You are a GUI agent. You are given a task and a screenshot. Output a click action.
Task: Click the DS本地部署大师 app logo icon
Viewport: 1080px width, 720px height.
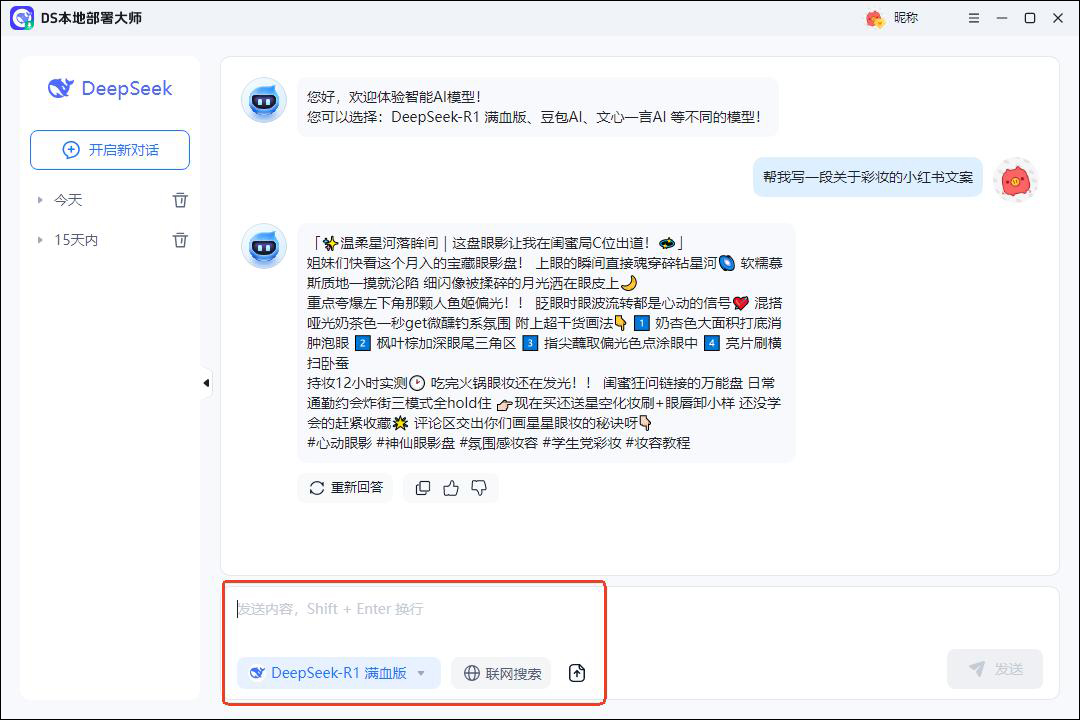pos(22,18)
